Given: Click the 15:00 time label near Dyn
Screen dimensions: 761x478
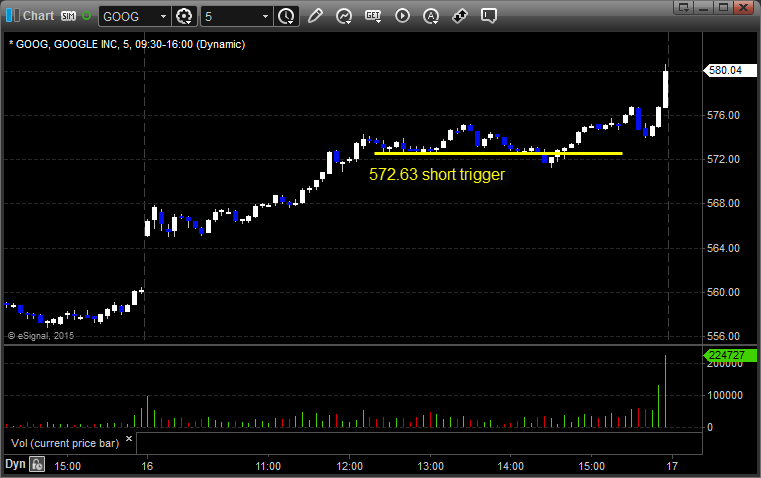Looking at the screenshot, I should (x=67, y=466).
